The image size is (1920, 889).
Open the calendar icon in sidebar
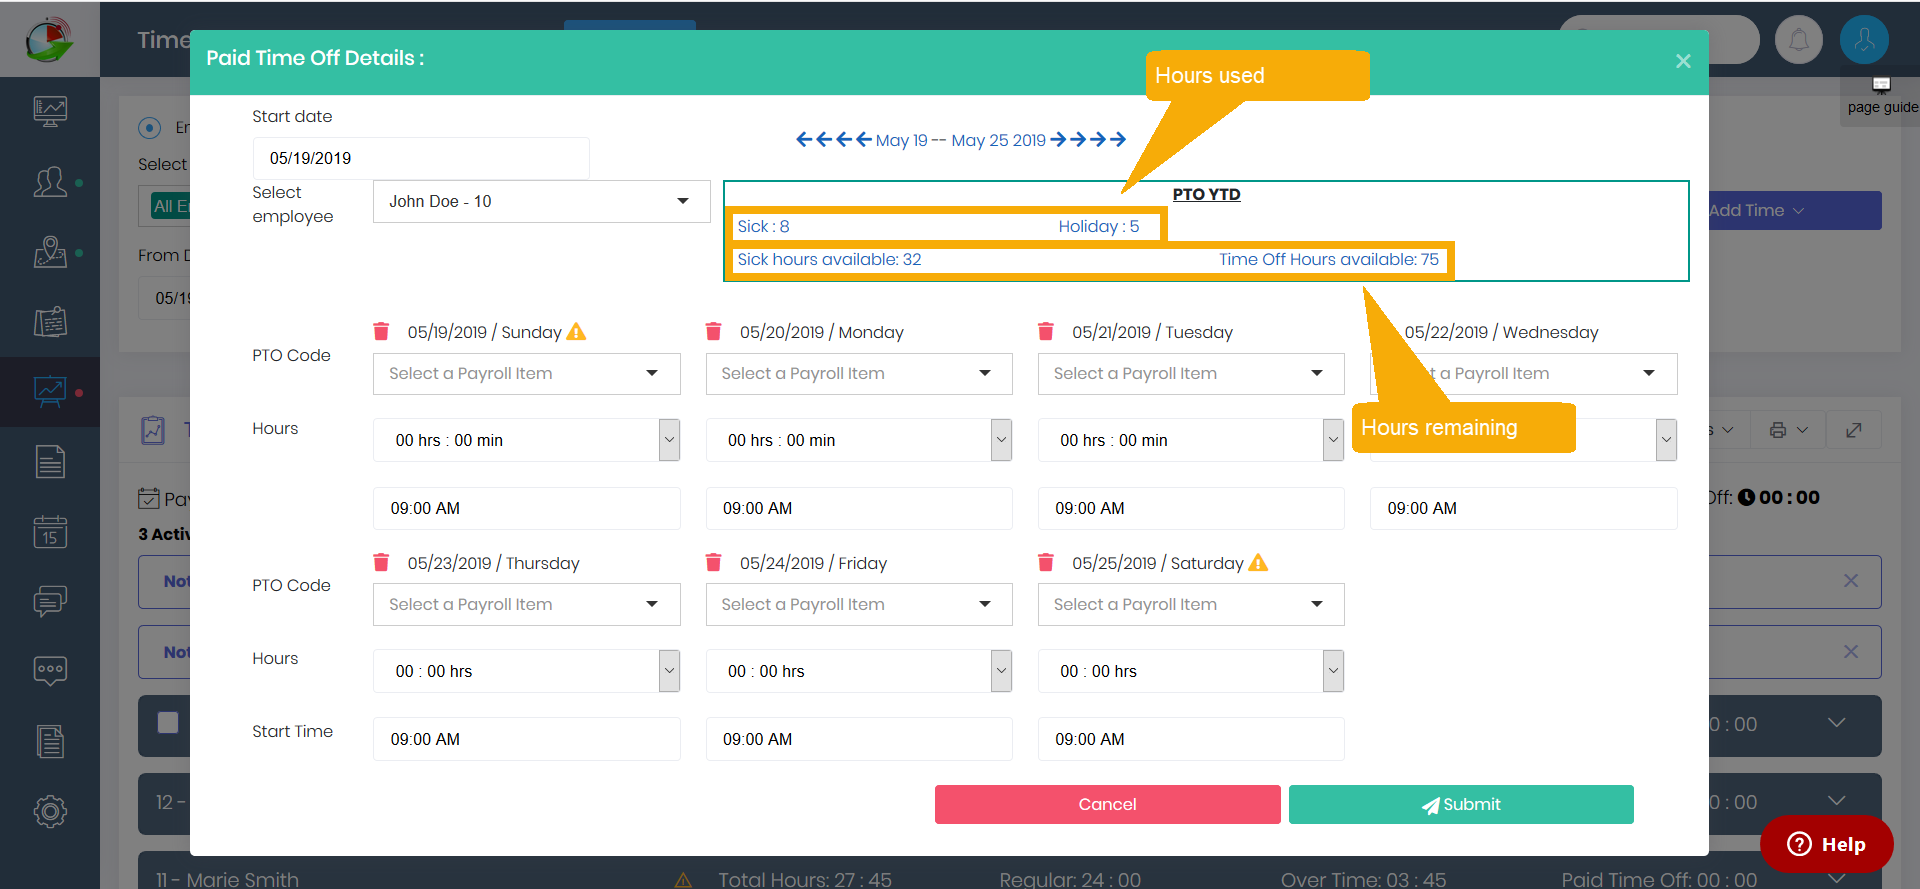[50, 531]
